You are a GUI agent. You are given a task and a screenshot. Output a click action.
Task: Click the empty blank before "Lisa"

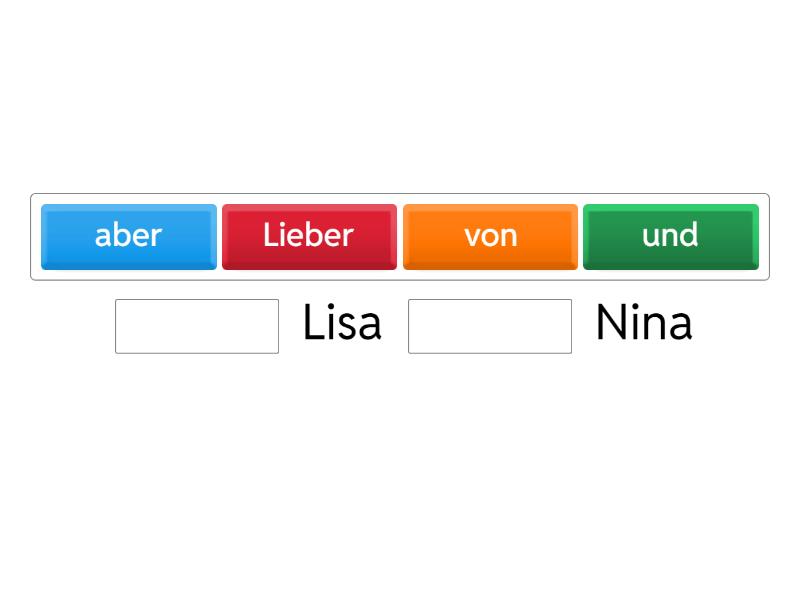pyautogui.click(x=197, y=326)
